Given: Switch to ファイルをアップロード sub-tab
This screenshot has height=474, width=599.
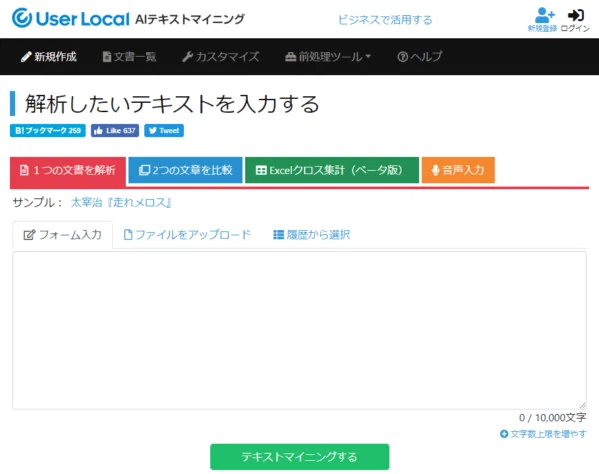Looking at the screenshot, I should [187, 235].
